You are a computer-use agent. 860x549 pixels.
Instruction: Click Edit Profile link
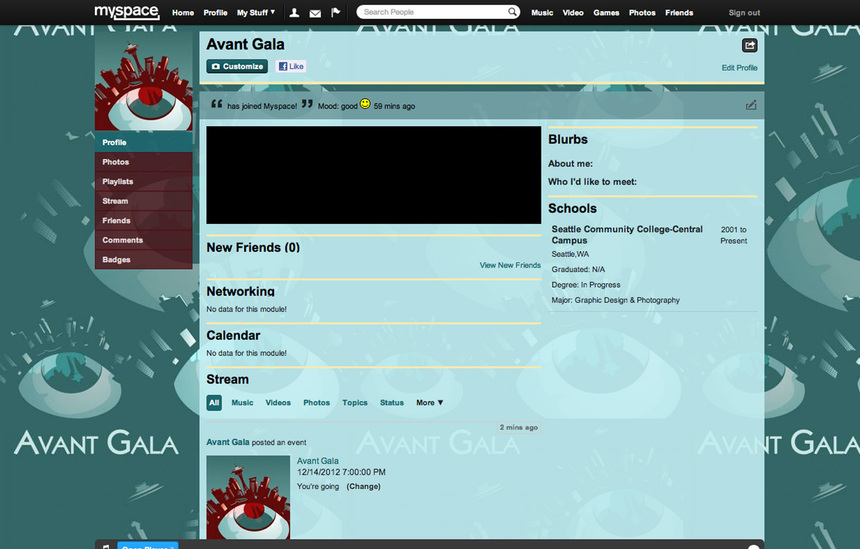739,68
